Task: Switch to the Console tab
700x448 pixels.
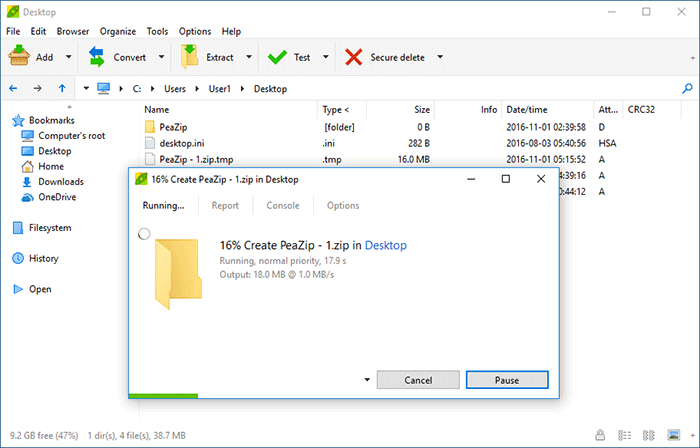Action: point(283,206)
